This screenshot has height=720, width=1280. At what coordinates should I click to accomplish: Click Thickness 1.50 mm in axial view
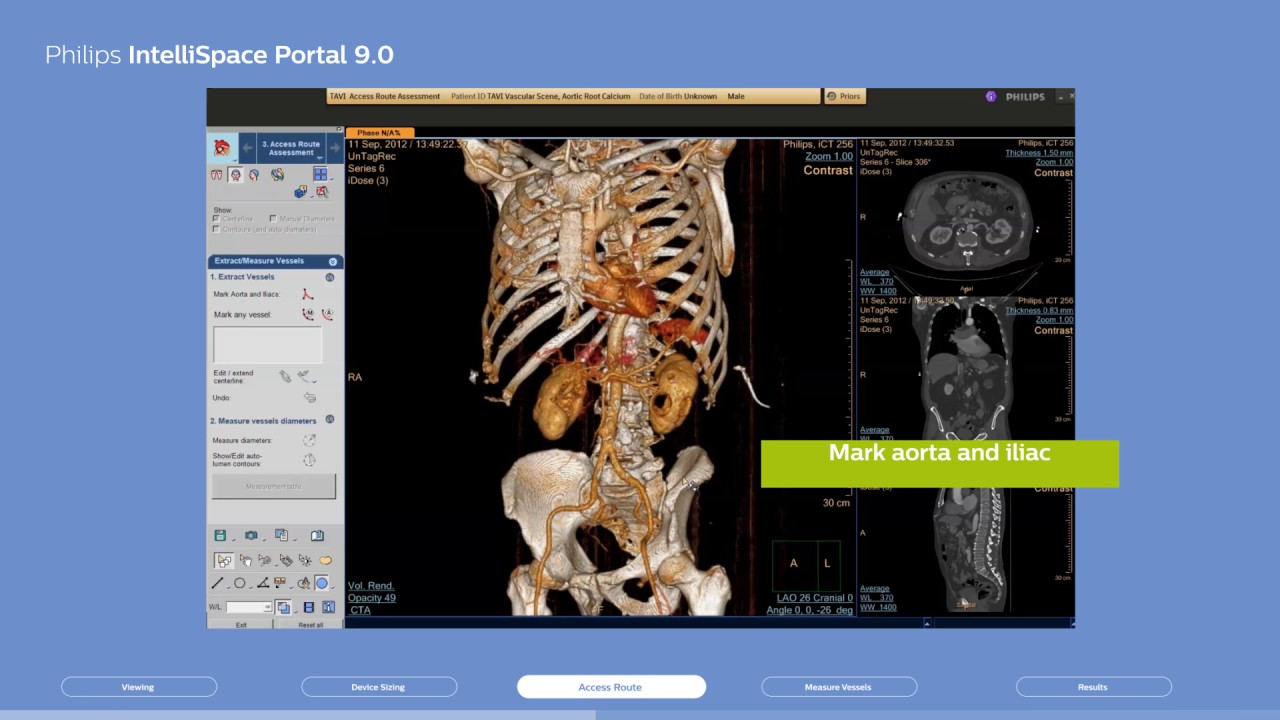(1040, 153)
